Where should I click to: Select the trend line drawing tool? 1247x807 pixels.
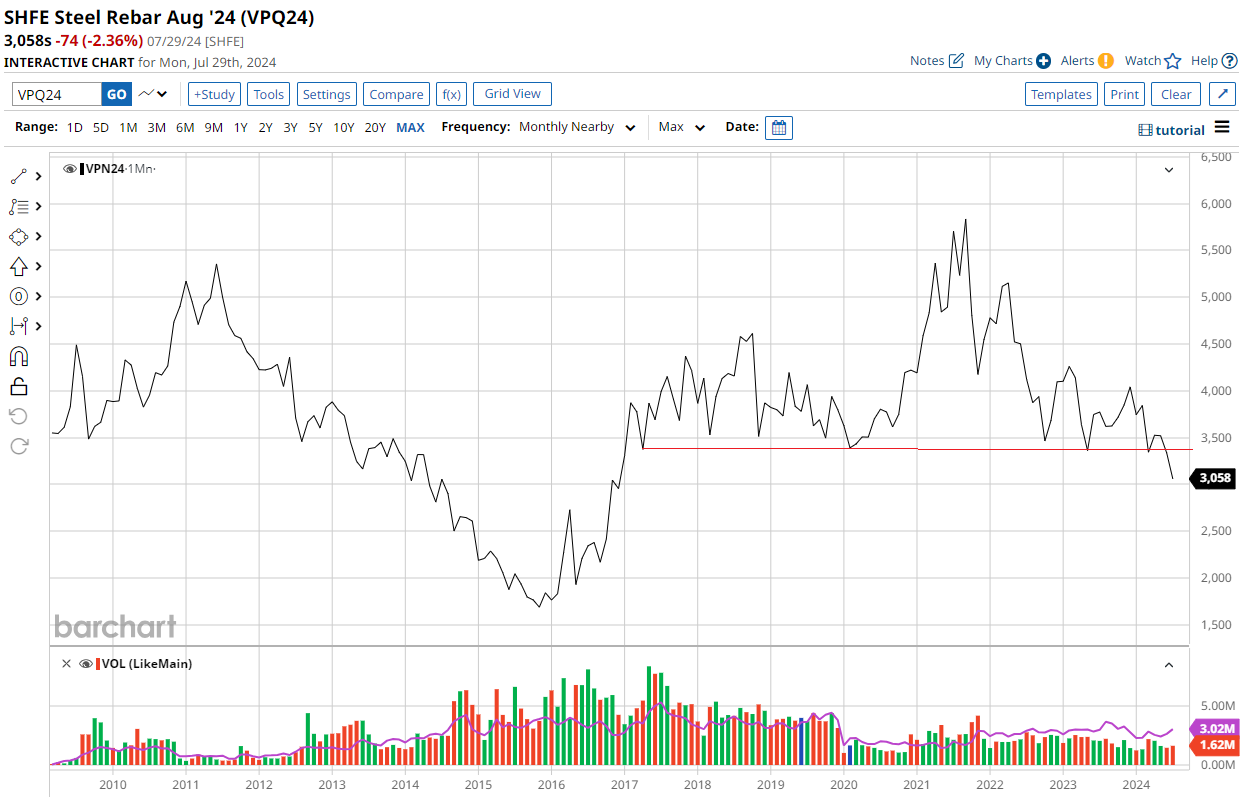click(19, 176)
